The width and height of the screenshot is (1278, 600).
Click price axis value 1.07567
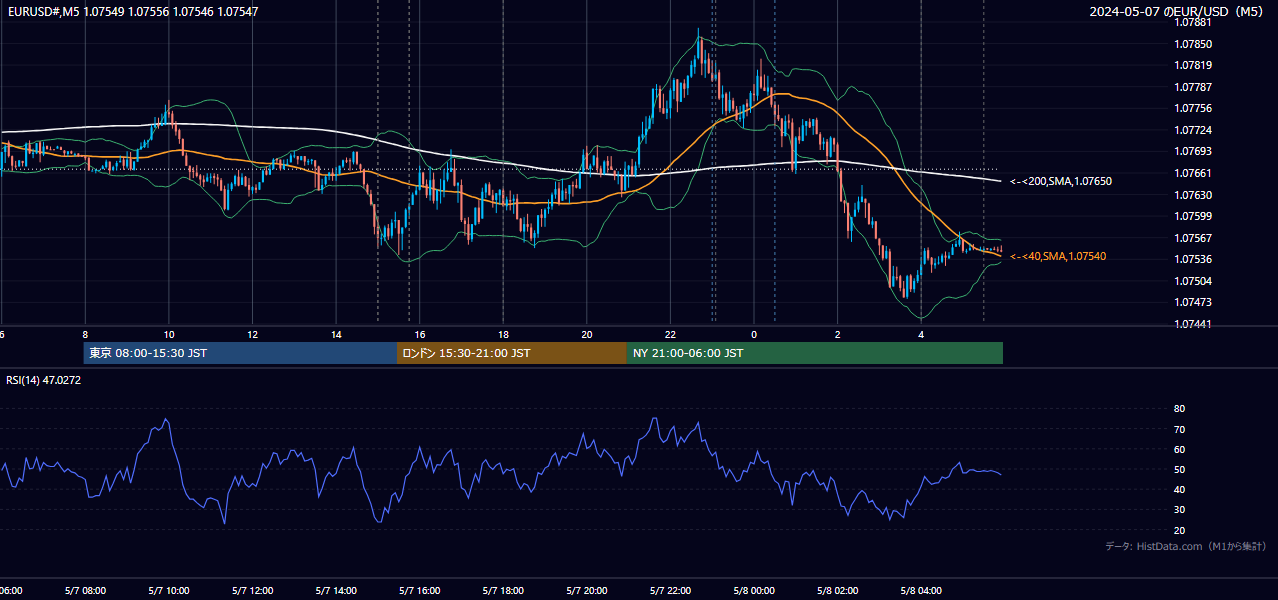point(1194,238)
